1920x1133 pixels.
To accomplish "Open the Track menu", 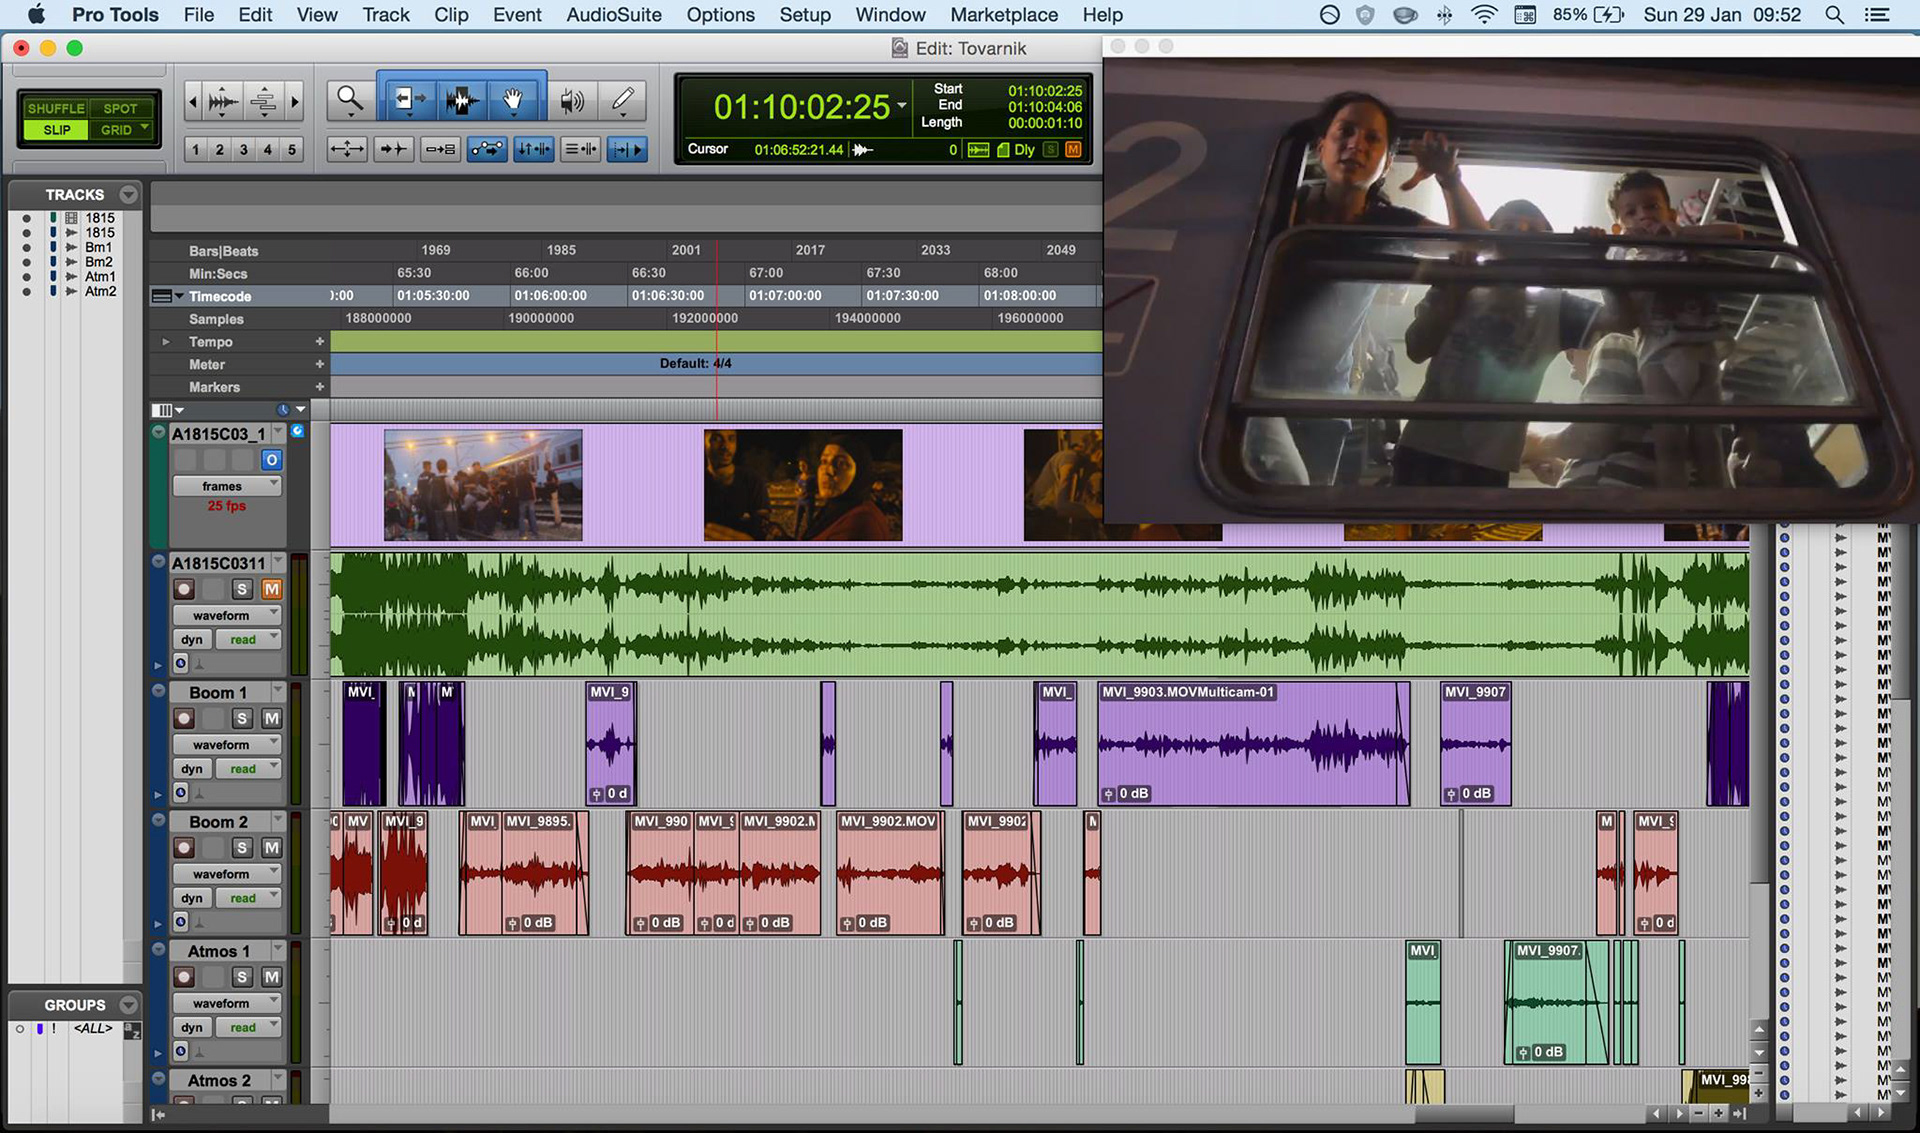I will click(x=386, y=15).
